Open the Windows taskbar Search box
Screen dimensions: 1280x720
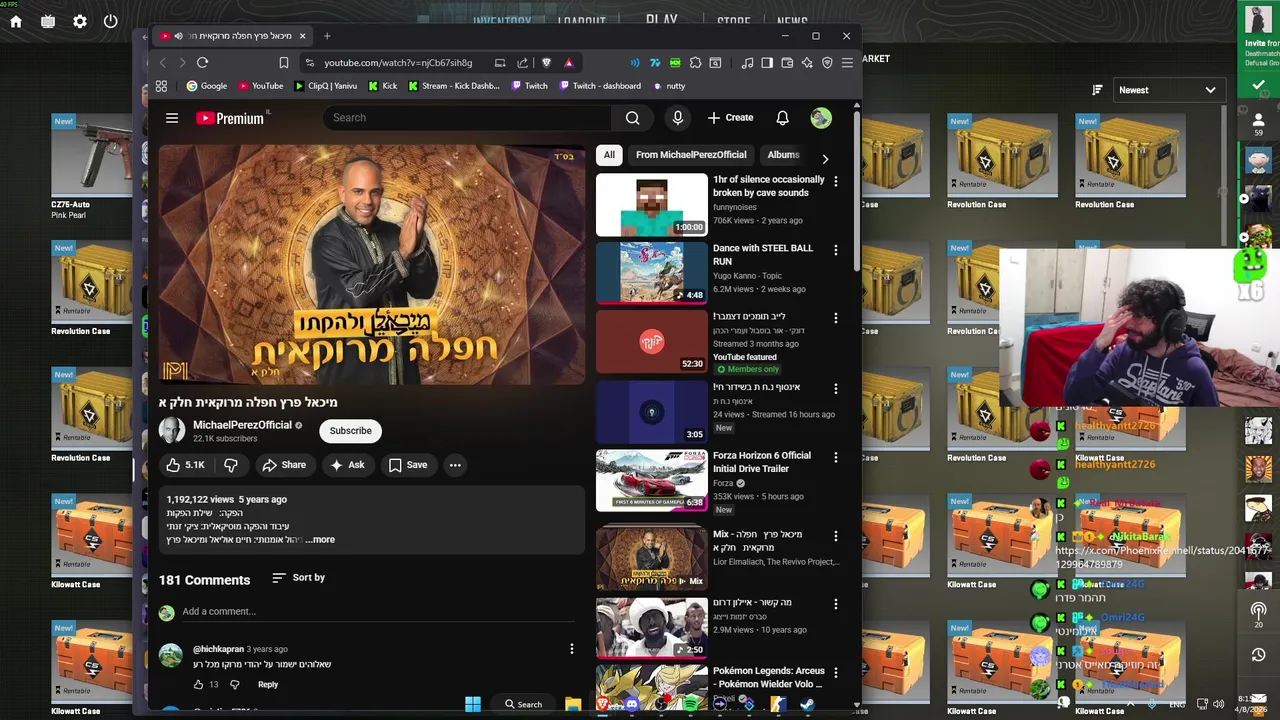click(524, 704)
